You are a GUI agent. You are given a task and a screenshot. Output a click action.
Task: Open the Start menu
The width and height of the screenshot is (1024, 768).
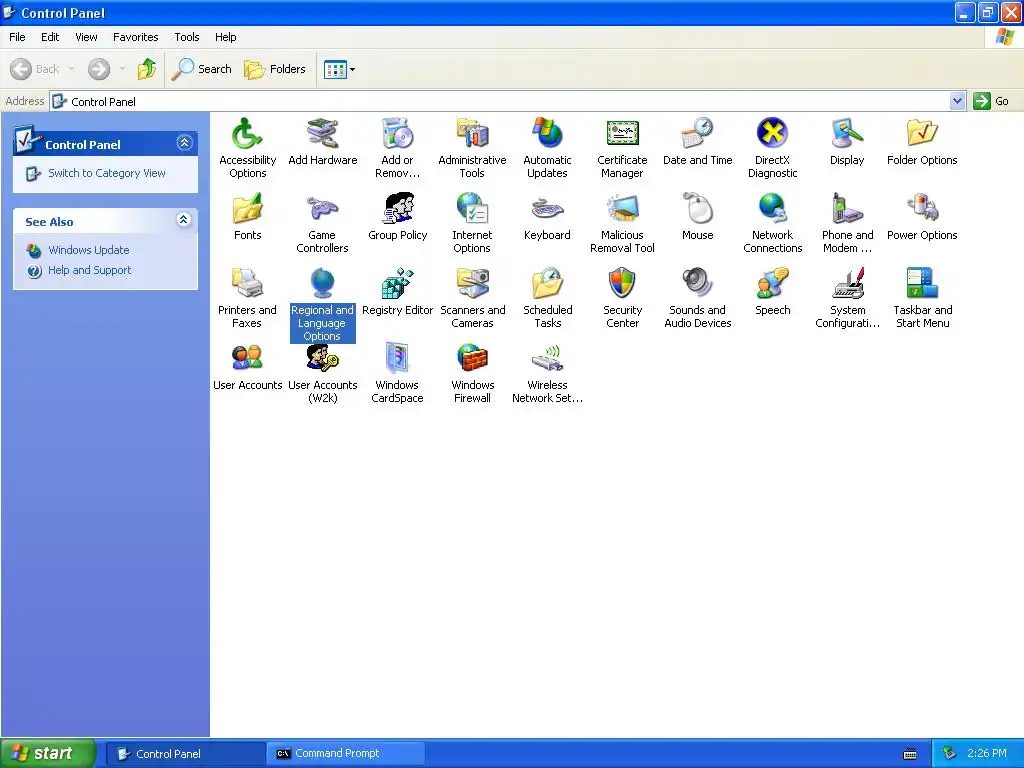coord(47,753)
